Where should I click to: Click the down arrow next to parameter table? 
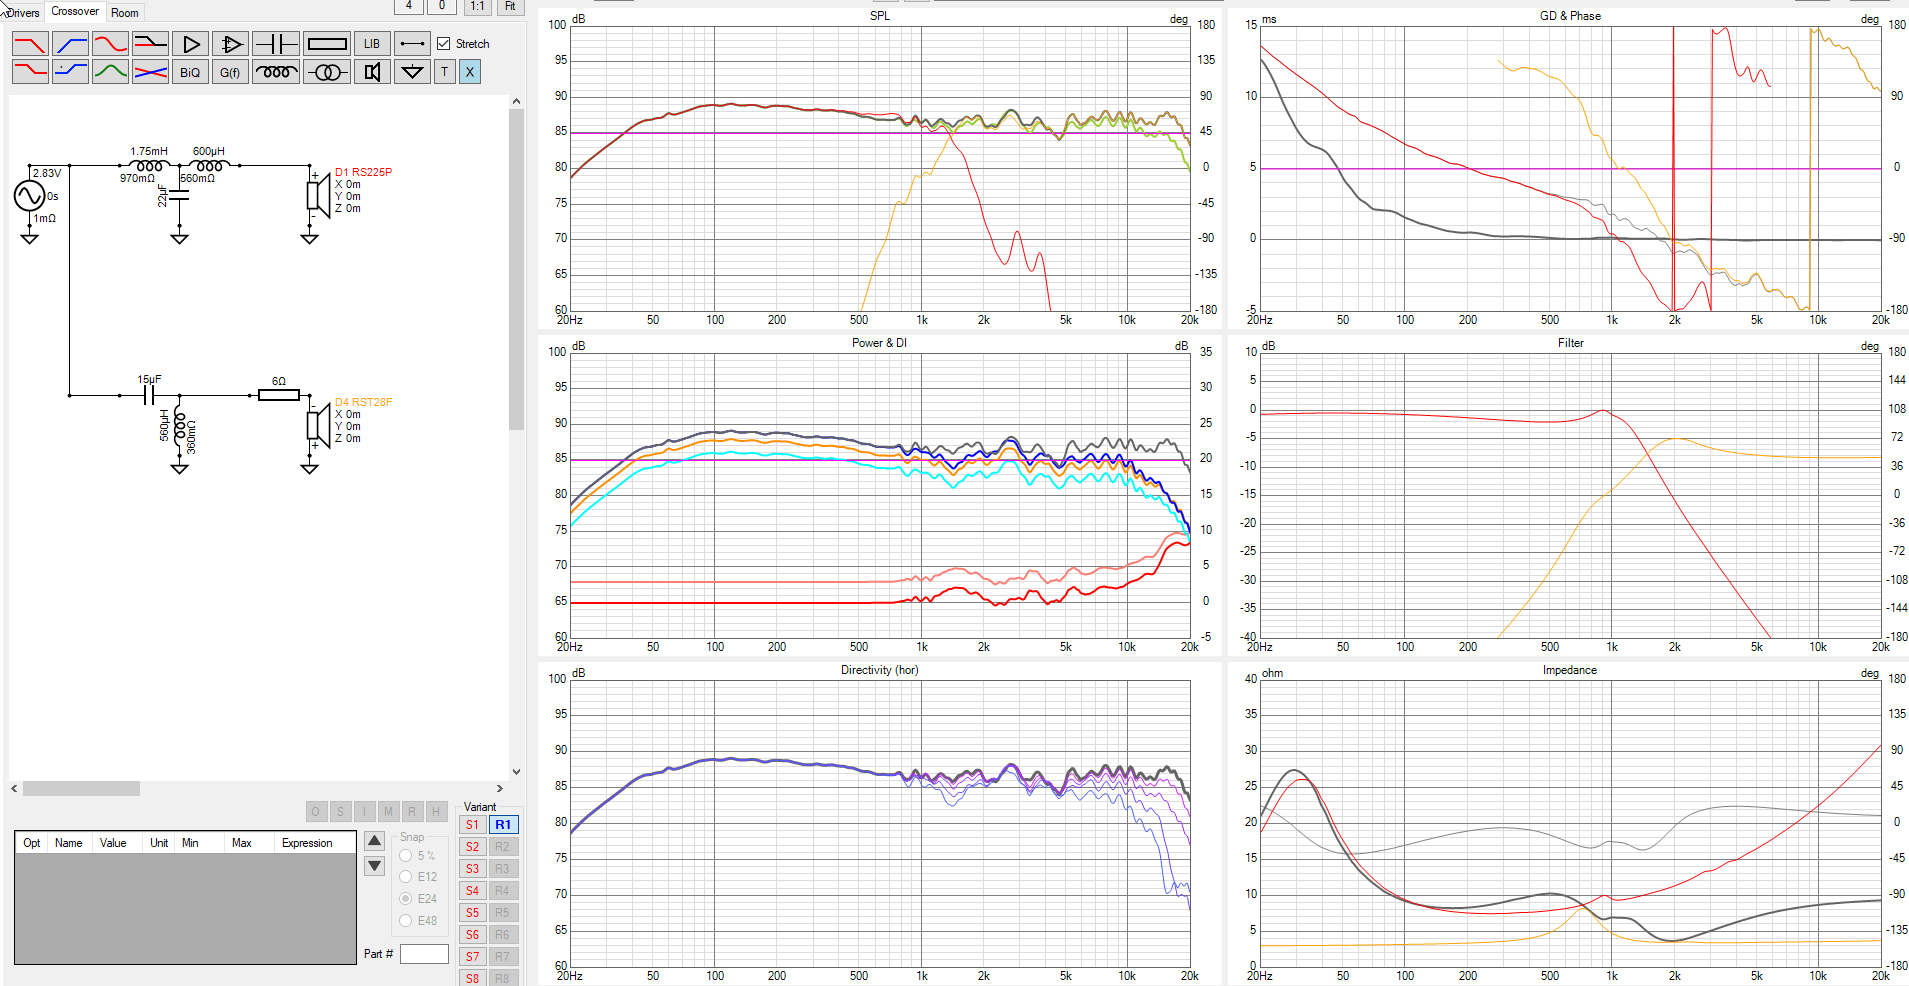pyautogui.click(x=375, y=866)
